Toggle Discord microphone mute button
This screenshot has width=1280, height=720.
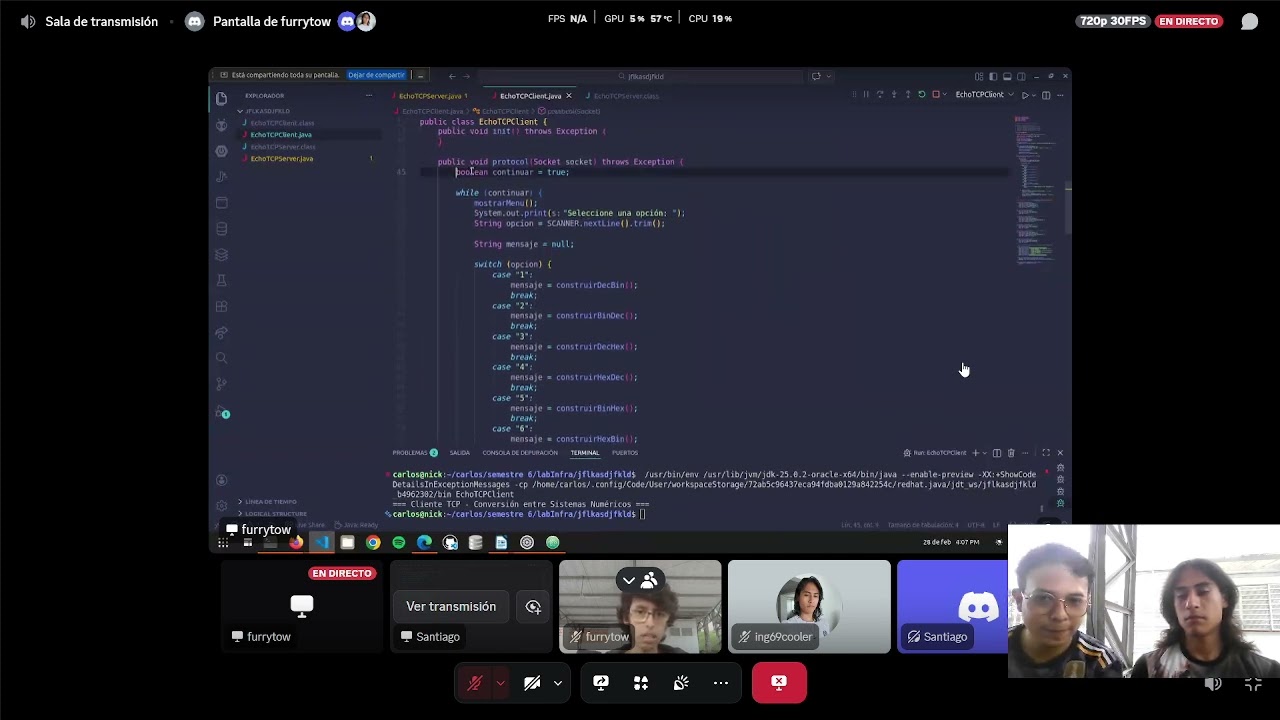475,682
